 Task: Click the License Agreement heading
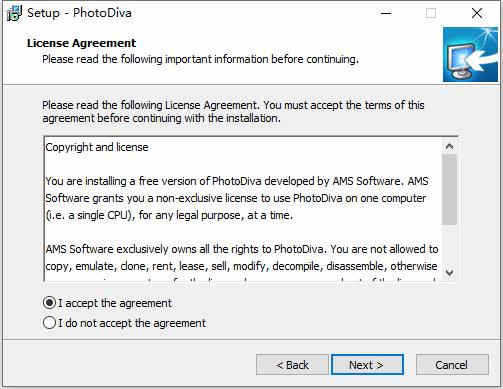click(81, 43)
